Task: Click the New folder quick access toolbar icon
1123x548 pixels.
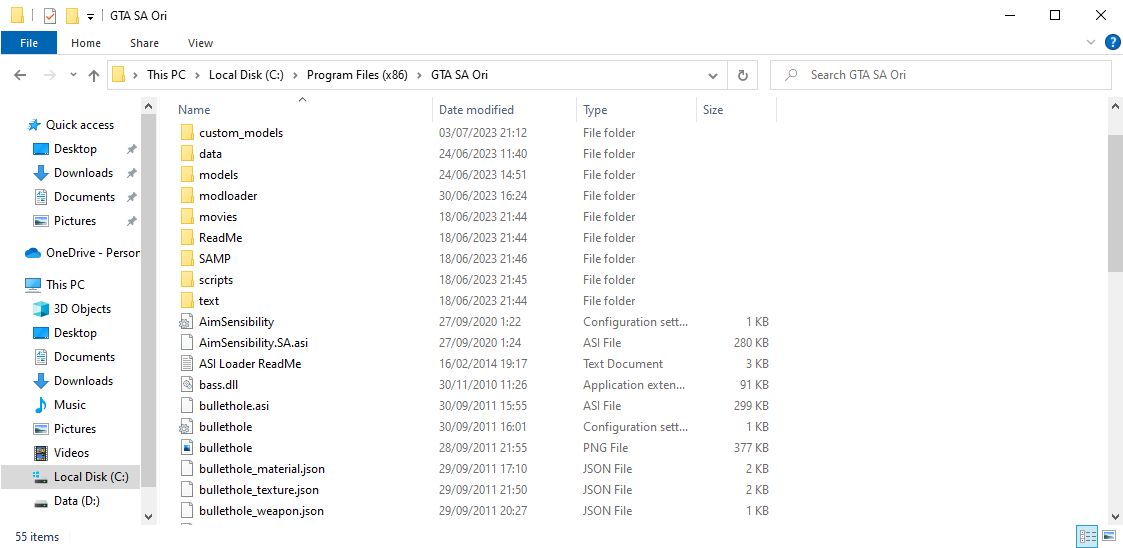Action: point(72,15)
